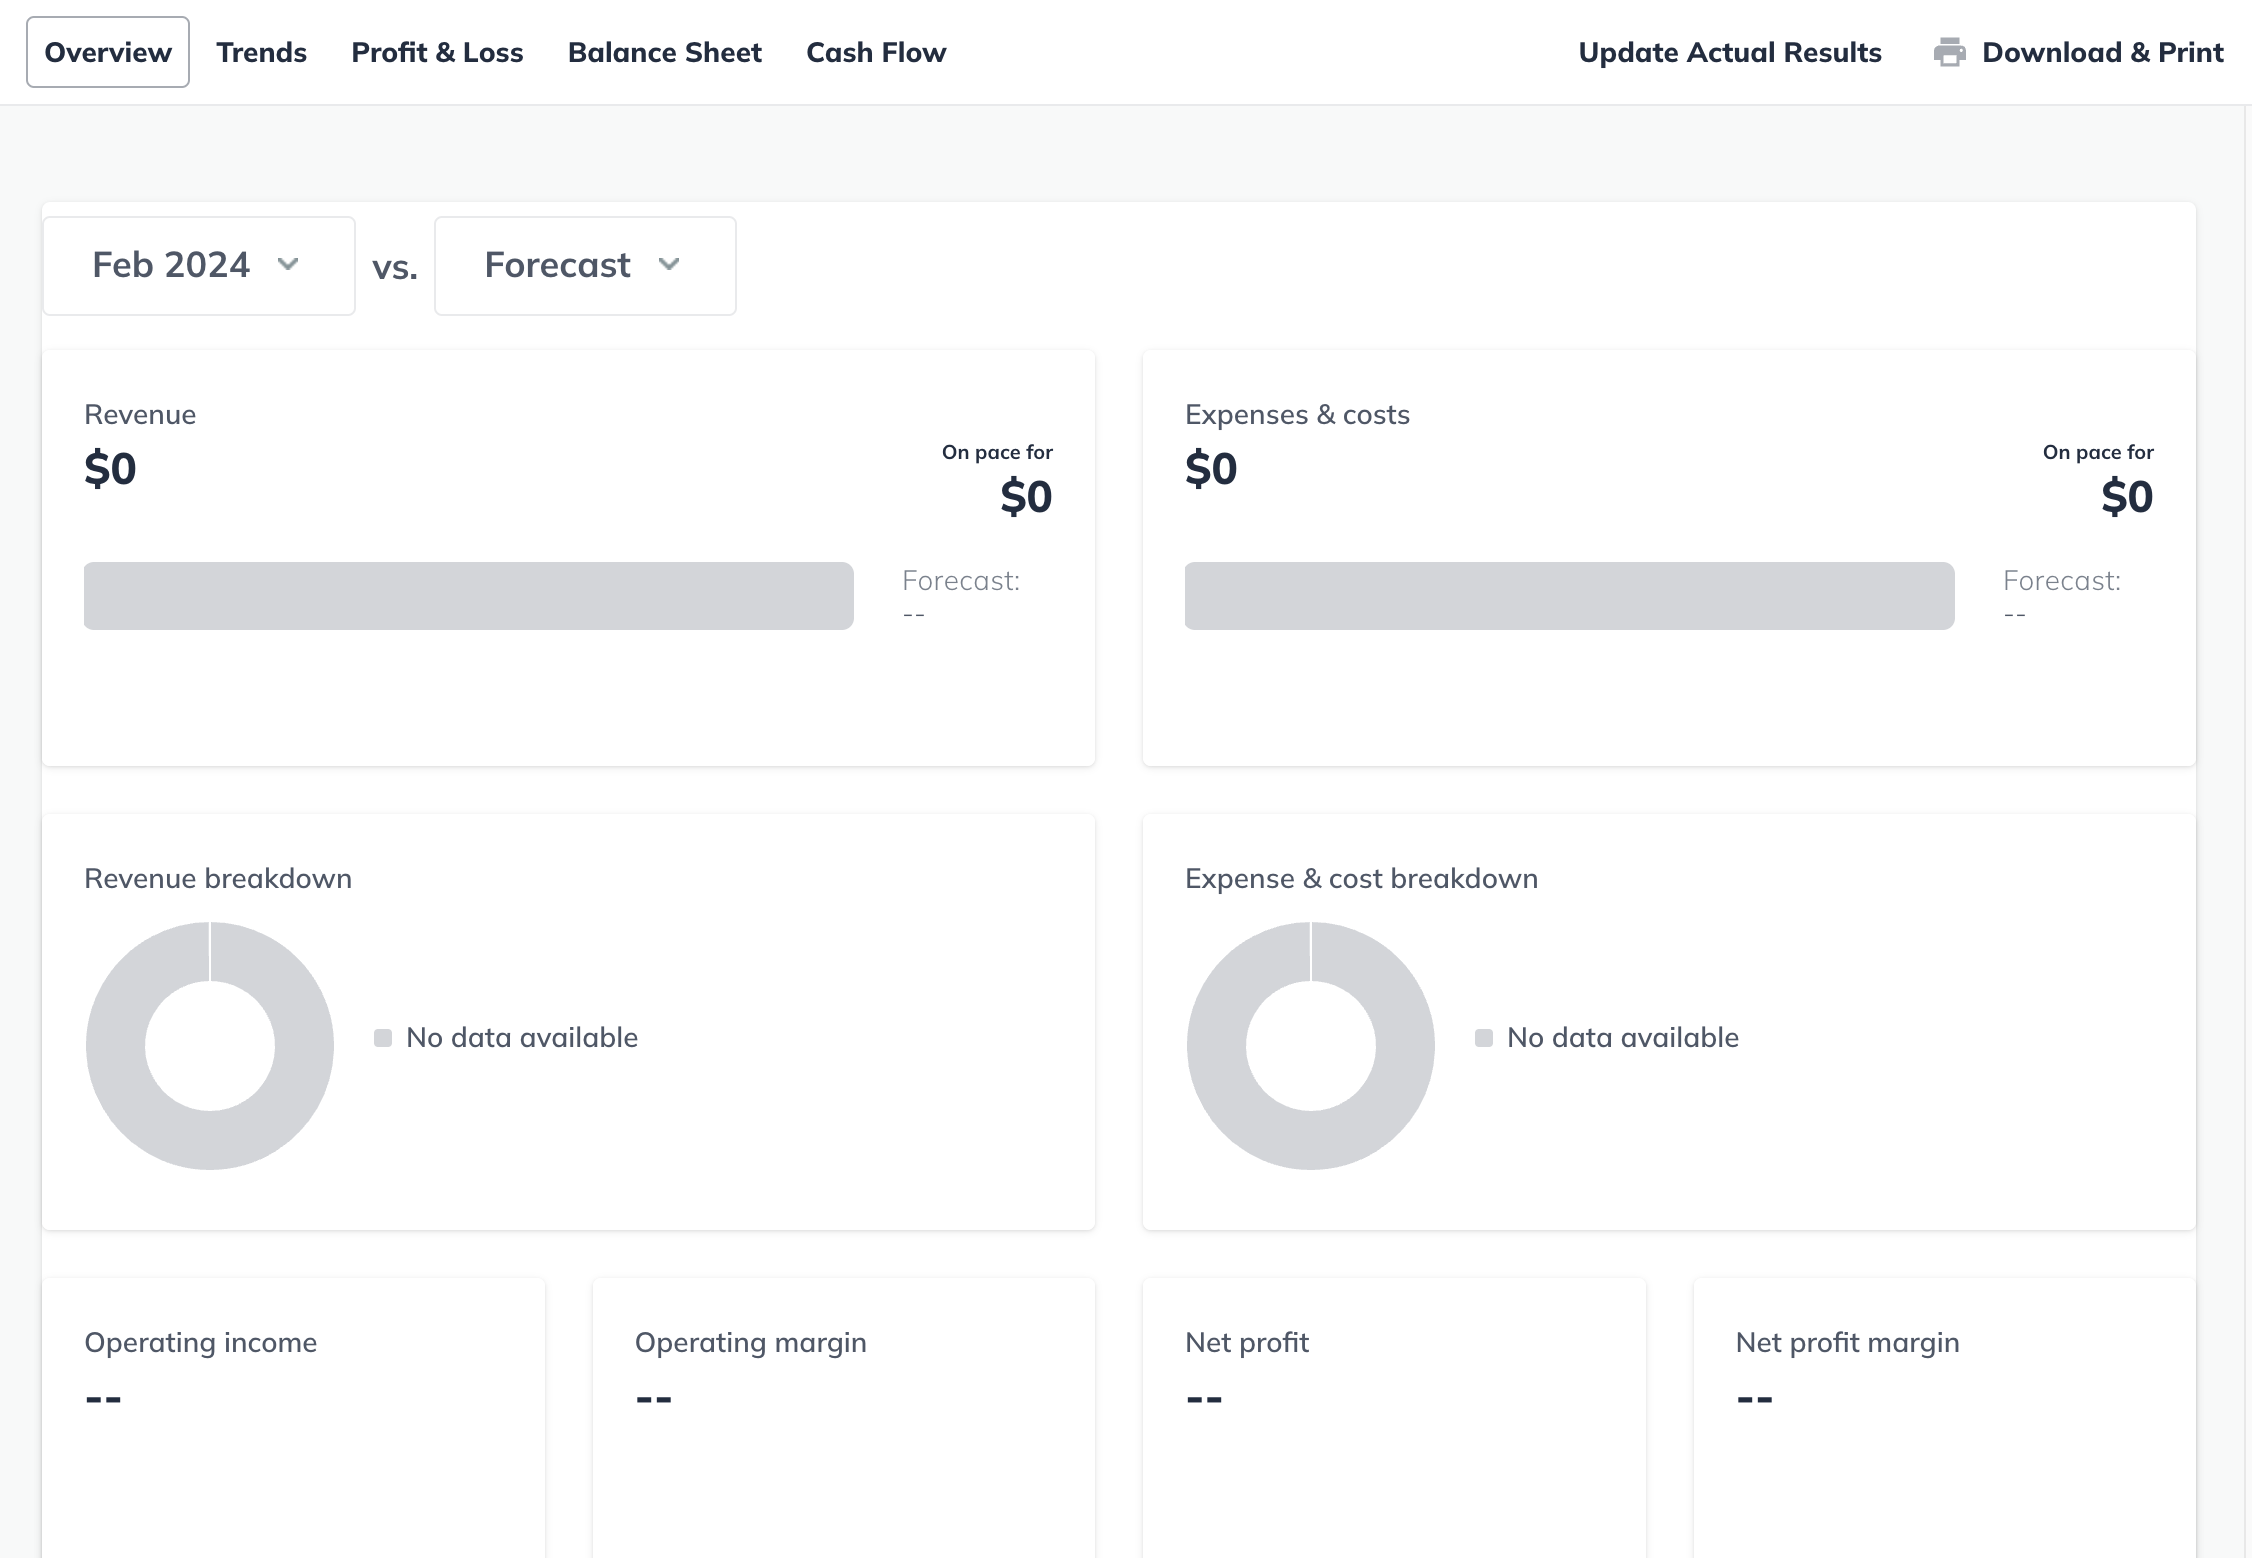Switch to the Trends tab
The width and height of the screenshot is (2252, 1558).
261,52
